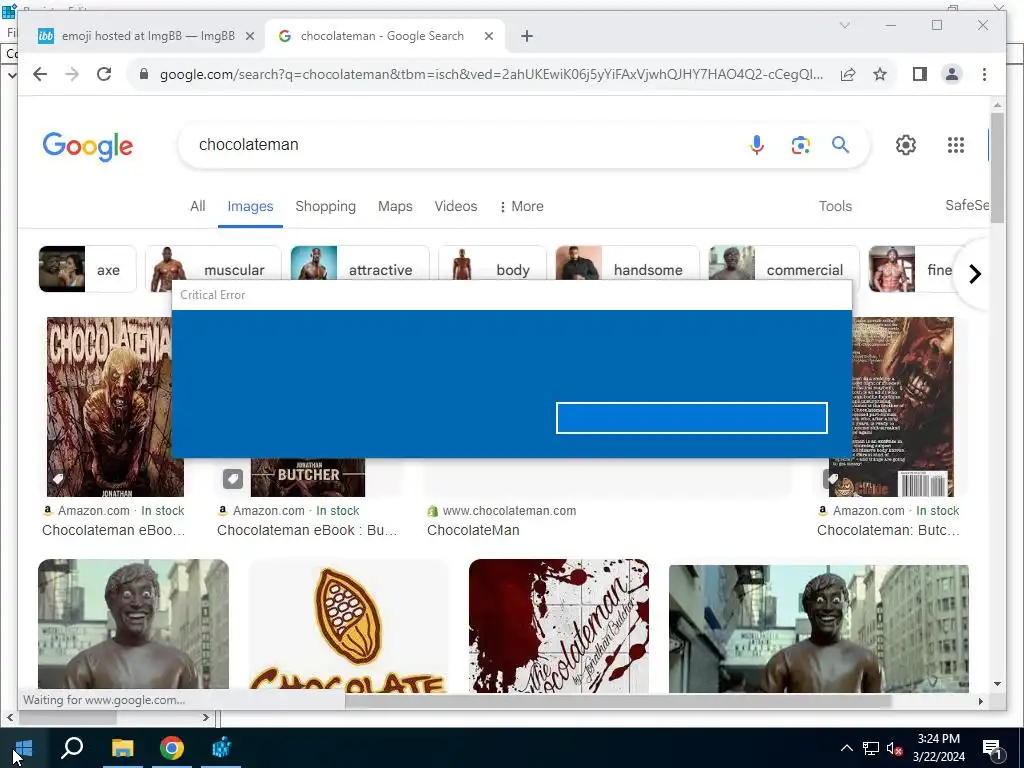
Task: Click the page horizontal scrollbar
Action: pyautogui.click(x=618, y=701)
